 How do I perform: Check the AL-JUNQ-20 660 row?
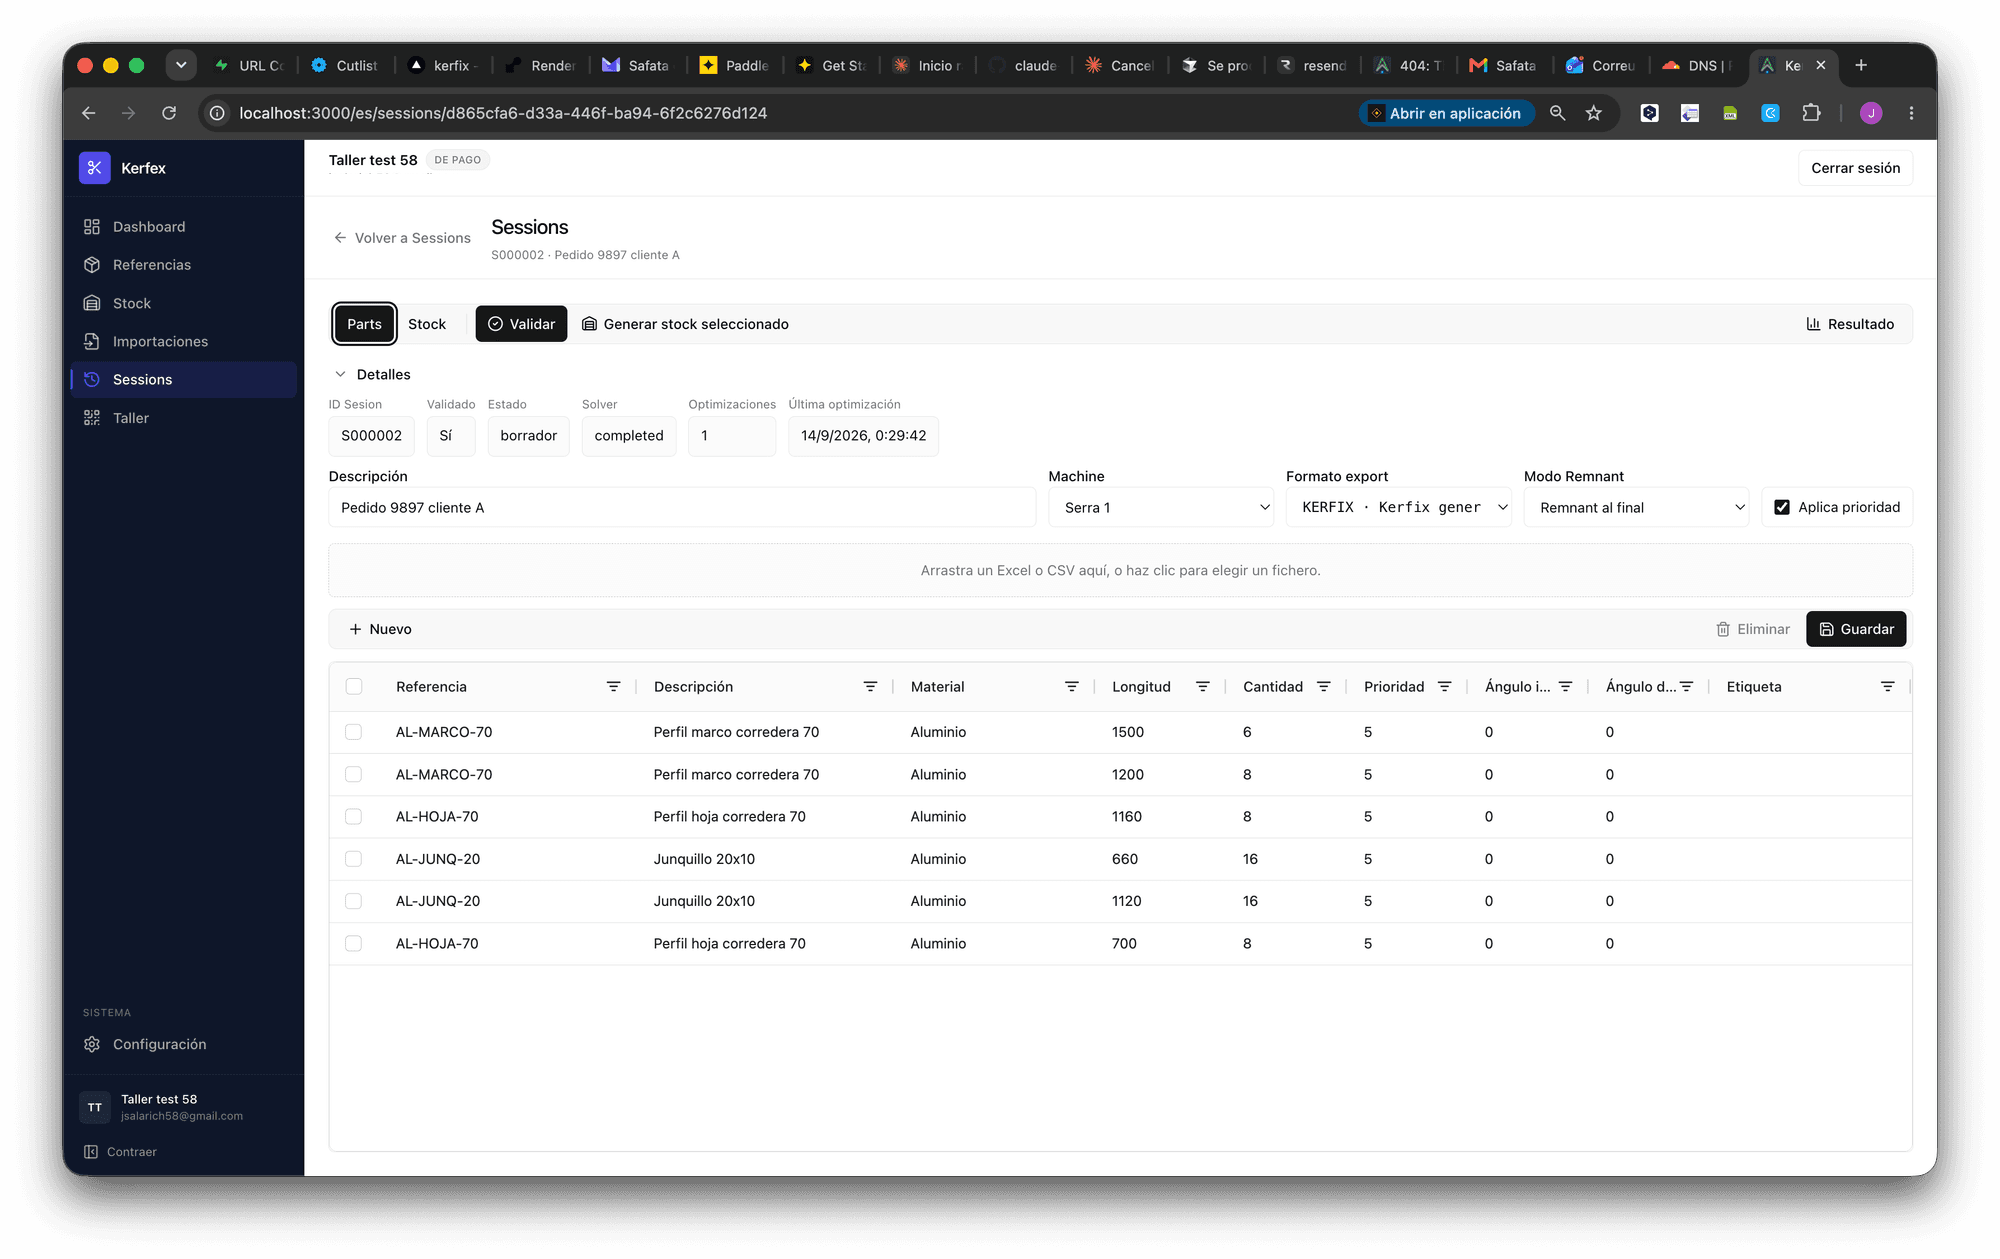[x=354, y=859]
